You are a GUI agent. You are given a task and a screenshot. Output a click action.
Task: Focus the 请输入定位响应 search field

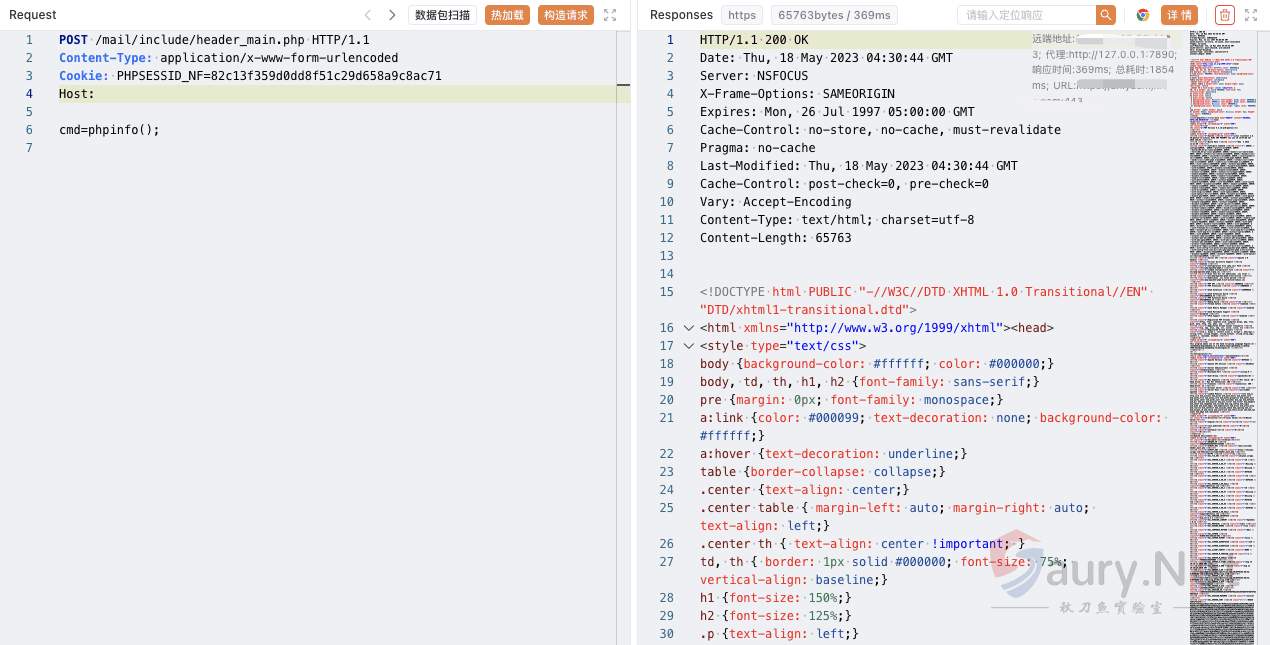tap(1025, 15)
